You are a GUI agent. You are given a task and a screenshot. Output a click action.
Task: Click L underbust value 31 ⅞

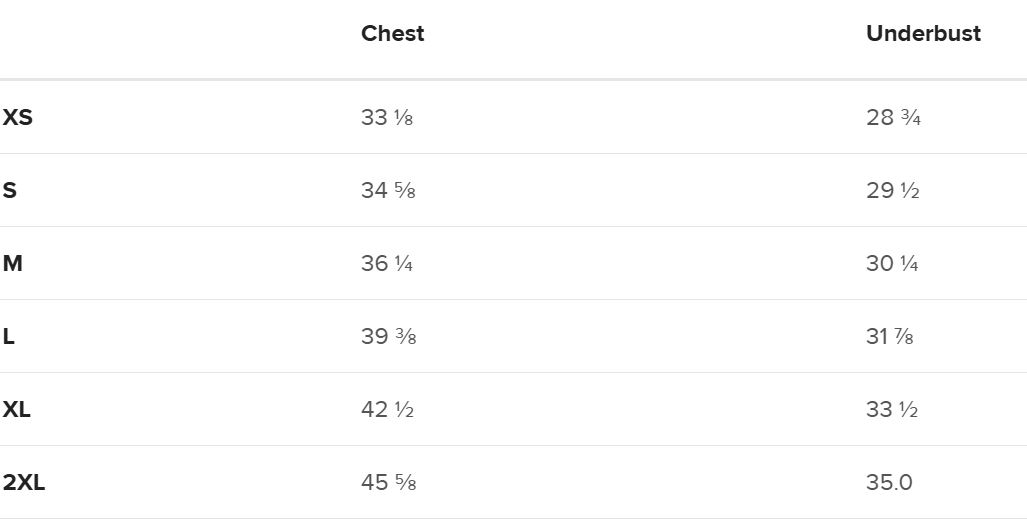click(x=890, y=336)
